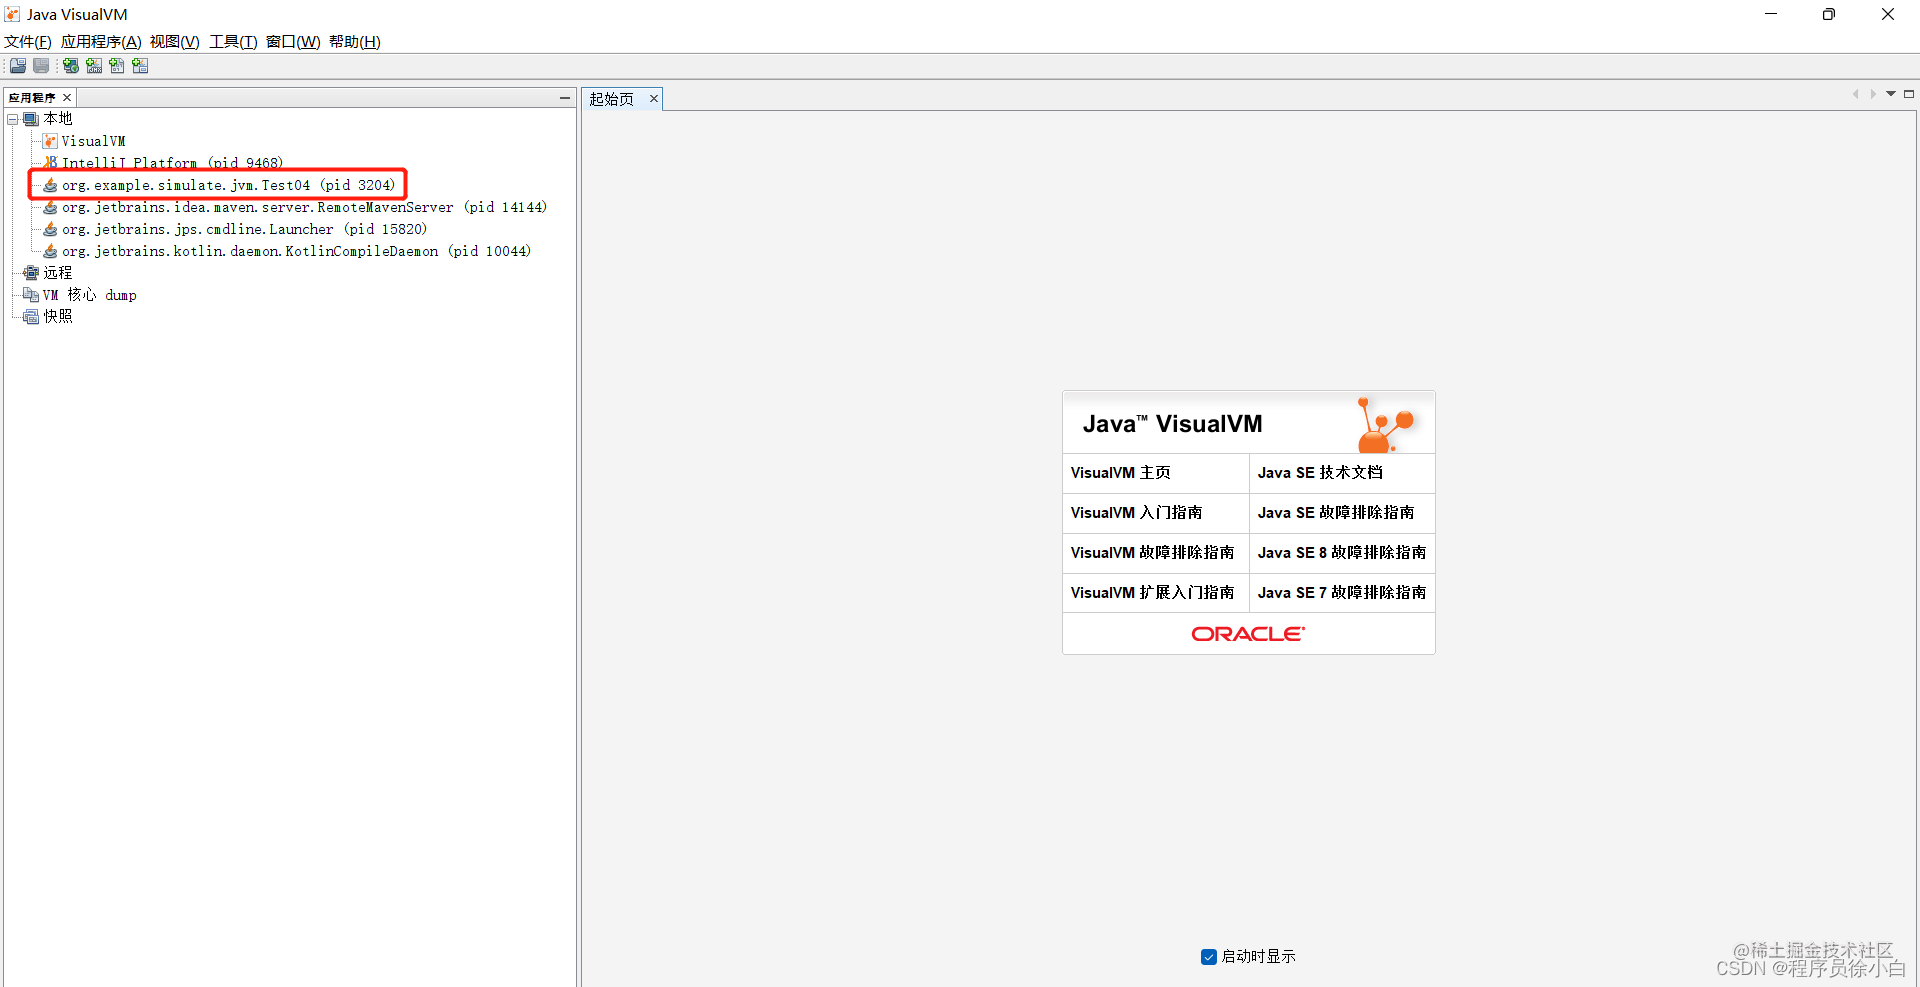Select IntelliJ Platform (pid 9468) label
This screenshot has width=1920, height=987.
pos(173,163)
